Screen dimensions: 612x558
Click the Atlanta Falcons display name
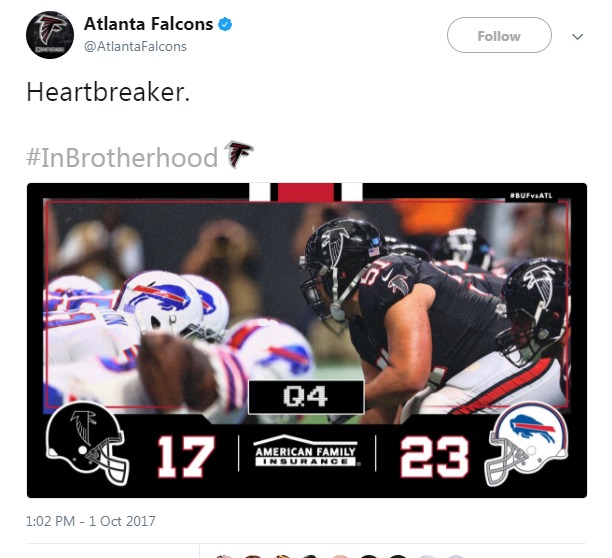(148, 24)
